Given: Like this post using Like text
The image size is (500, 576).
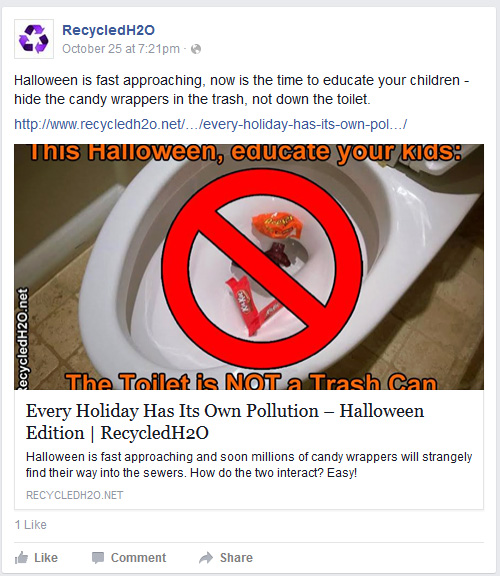Looking at the screenshot, I should pyautogui.click(x=46, y=558).
